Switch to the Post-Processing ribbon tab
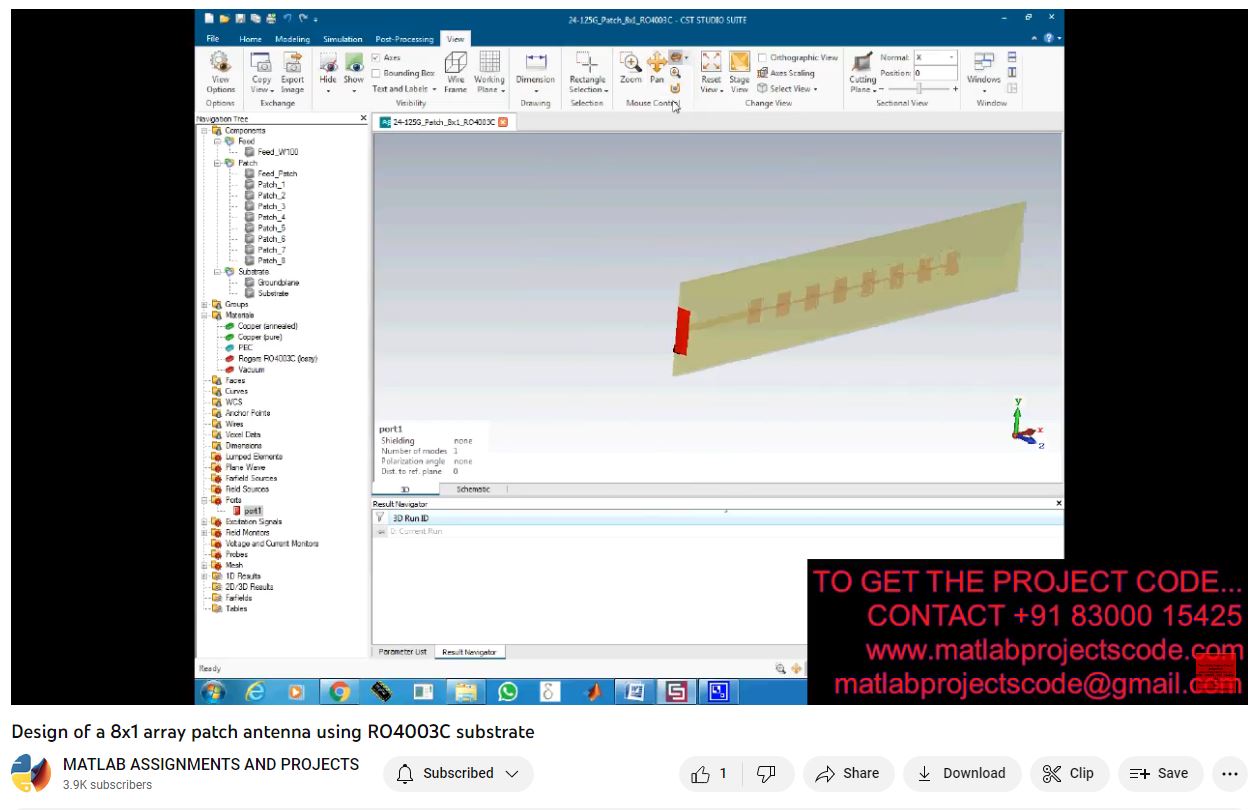This screenshot has height=810, width=1256. [x=404, y=39]
